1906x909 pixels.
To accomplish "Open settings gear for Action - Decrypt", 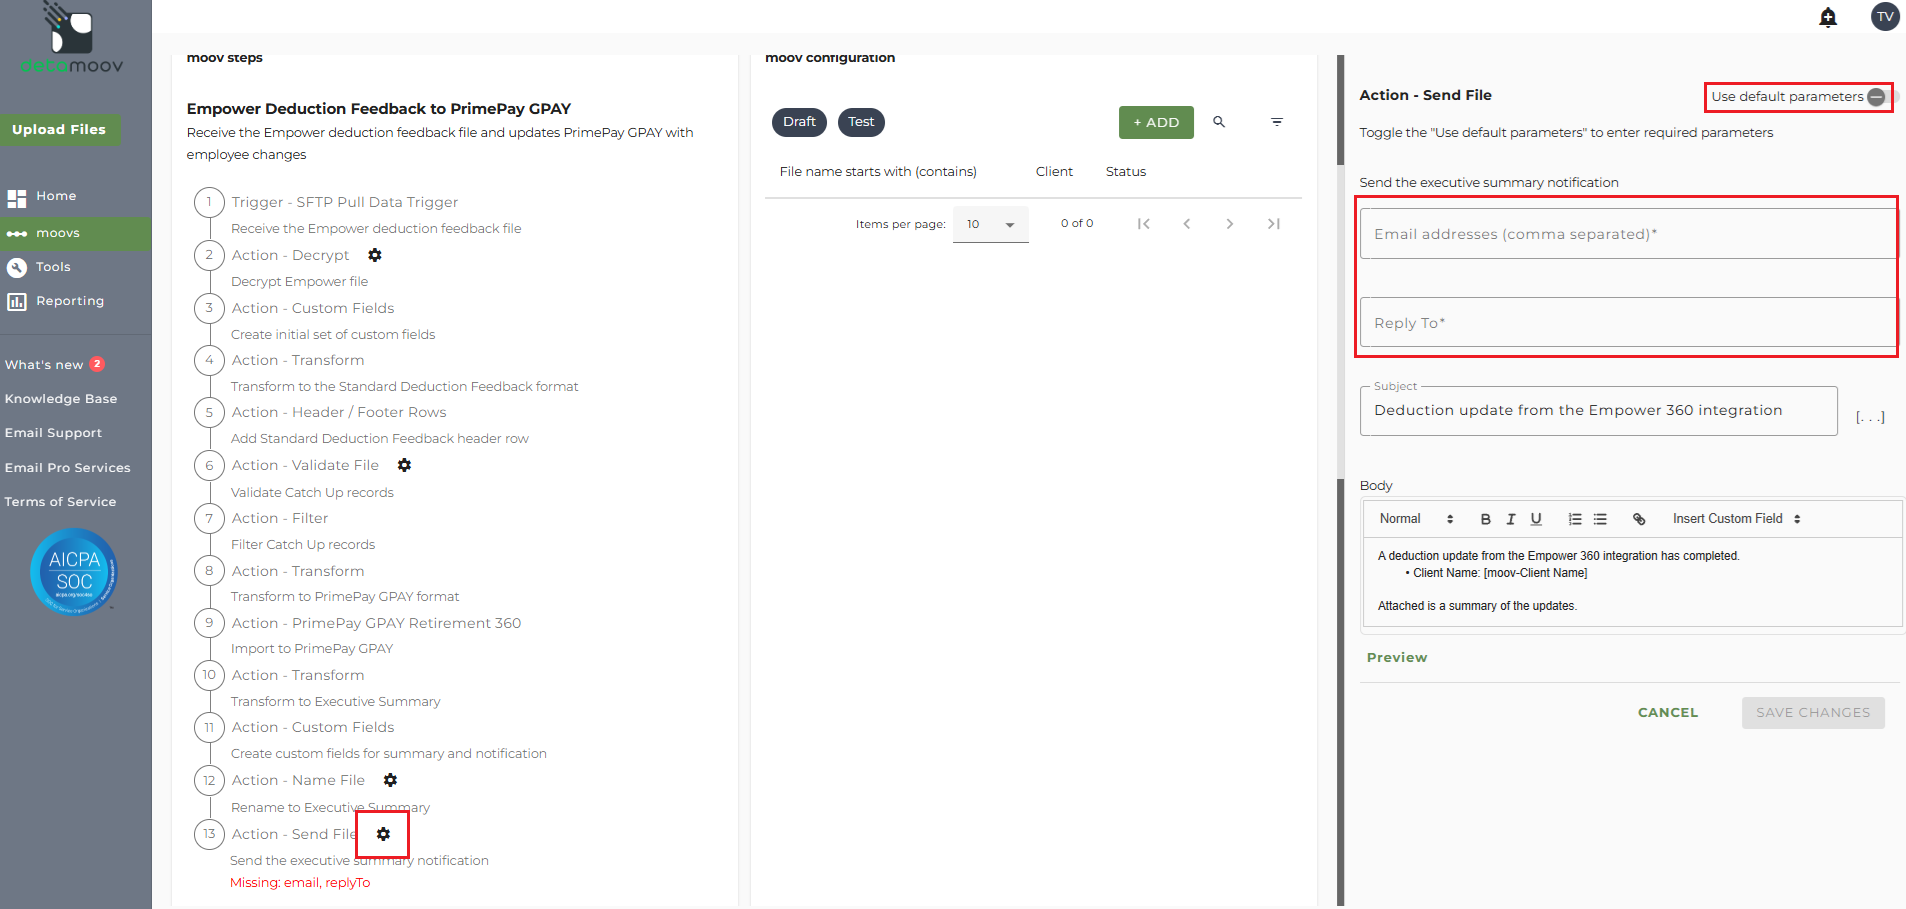I will 375,255.
